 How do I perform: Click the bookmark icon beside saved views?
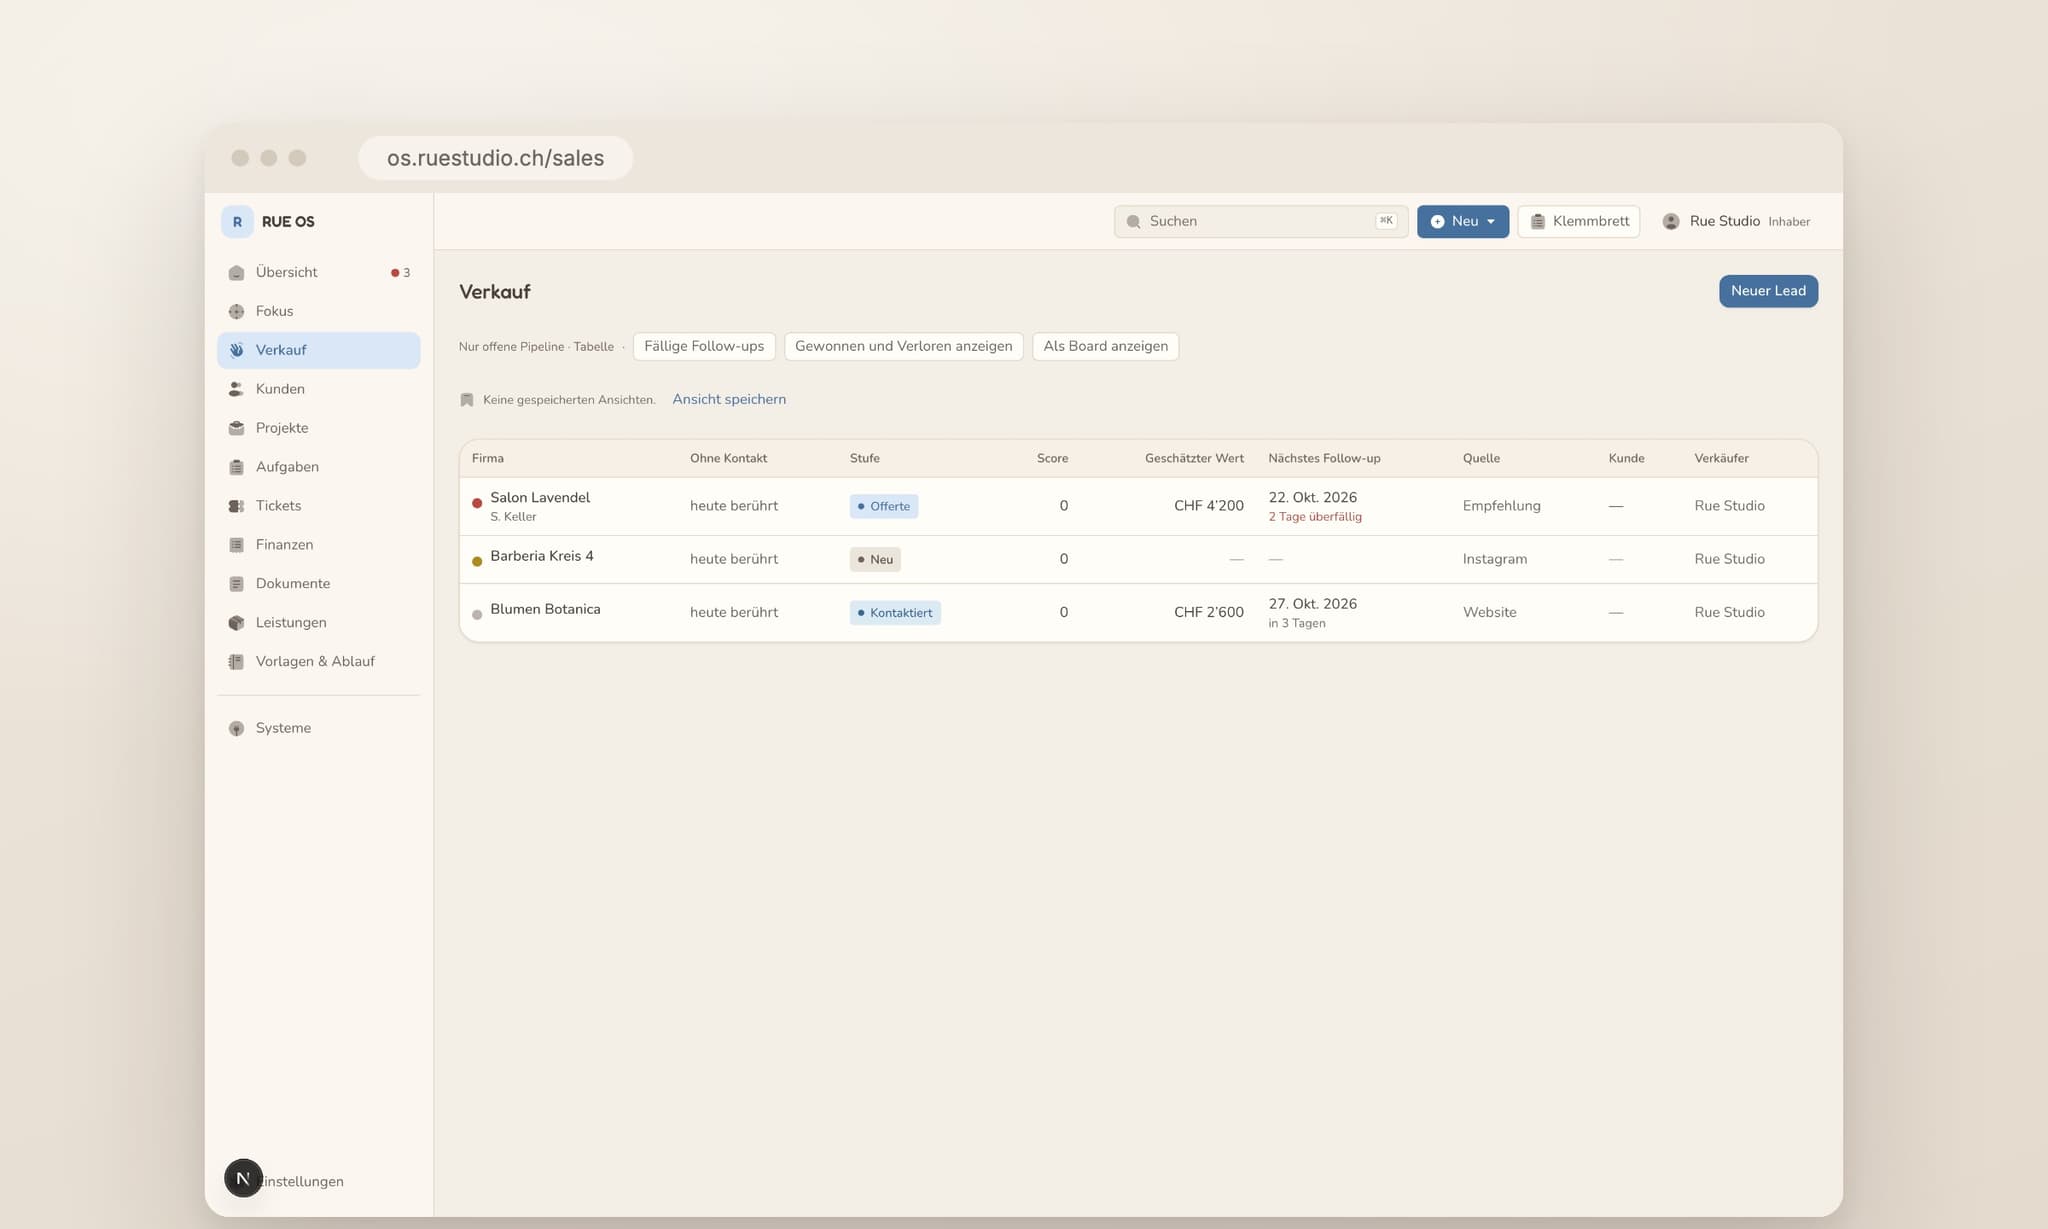pyautogui.click(x=466, y=400)
